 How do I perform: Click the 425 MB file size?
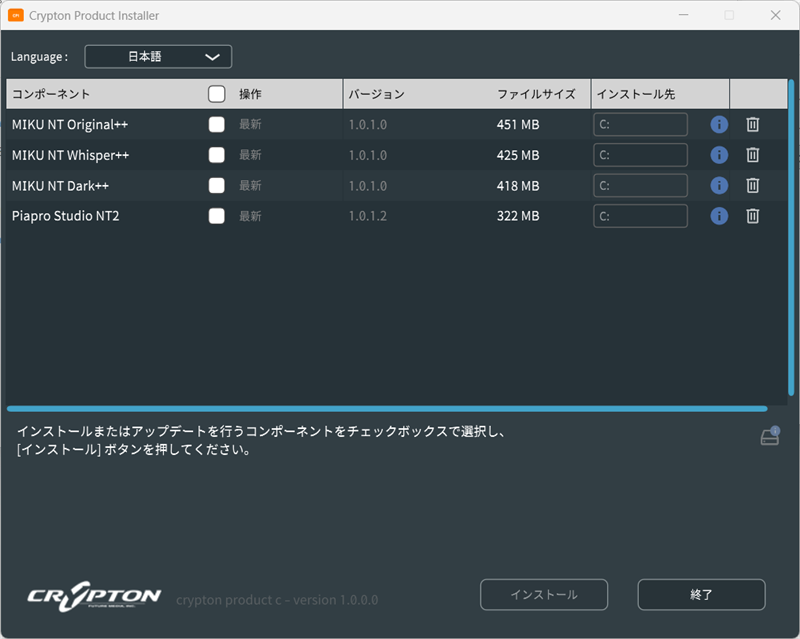coord(518,155)
